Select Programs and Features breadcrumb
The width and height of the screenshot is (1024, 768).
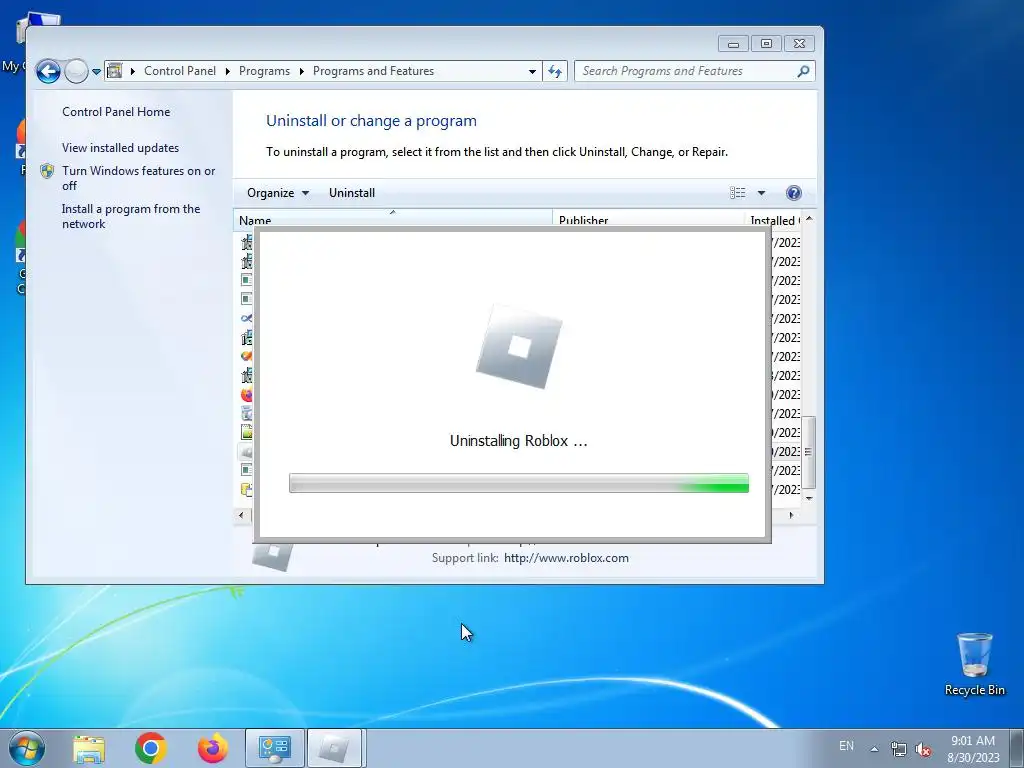click(373, 71)
